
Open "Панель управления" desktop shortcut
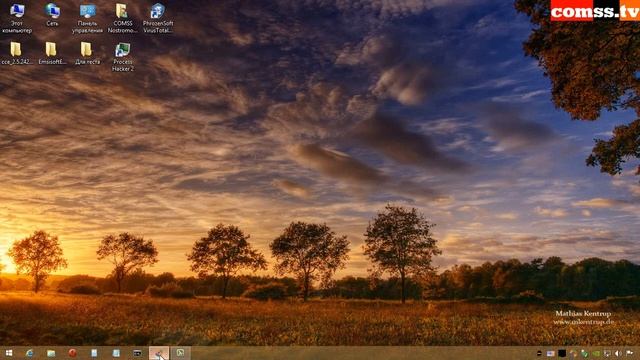click(x=87, y=18)
